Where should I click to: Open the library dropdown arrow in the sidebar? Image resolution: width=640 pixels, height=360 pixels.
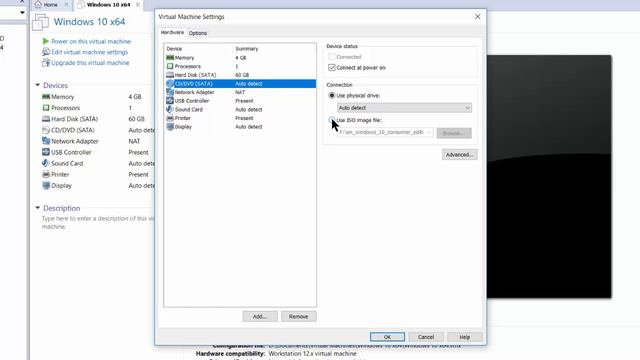tap(22, 13)
